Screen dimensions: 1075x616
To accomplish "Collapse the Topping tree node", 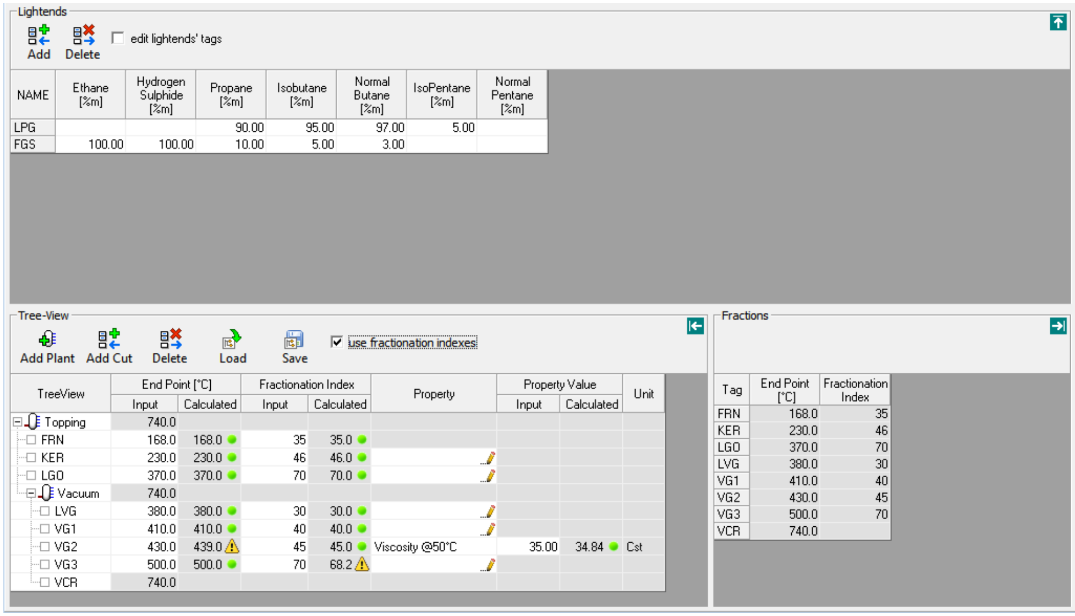I will tap(17, 422).
